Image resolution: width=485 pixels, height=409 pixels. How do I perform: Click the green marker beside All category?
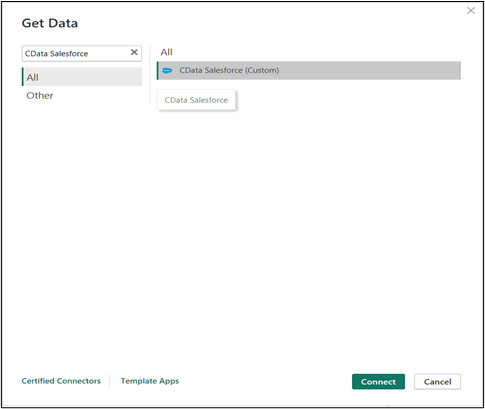tap(23, 77)
